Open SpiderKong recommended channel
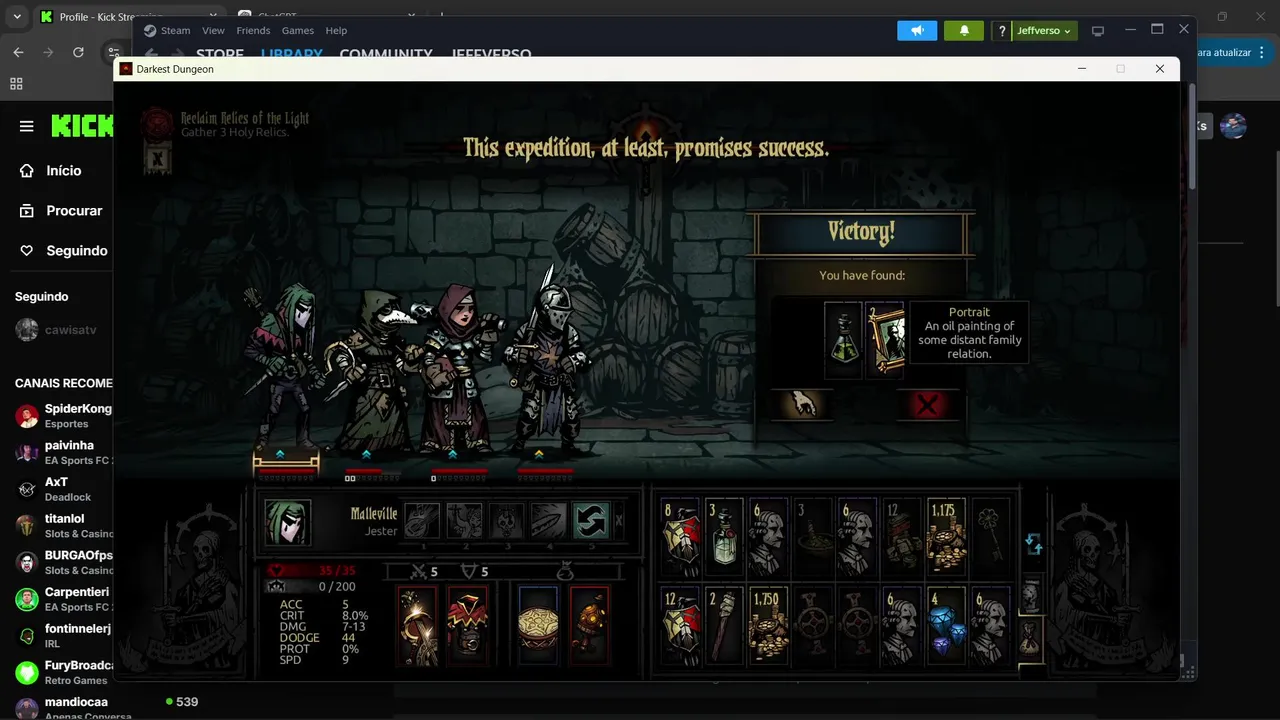Image resolution: width=1280 pixels, height=720 pixels. [x=63, y=415]
